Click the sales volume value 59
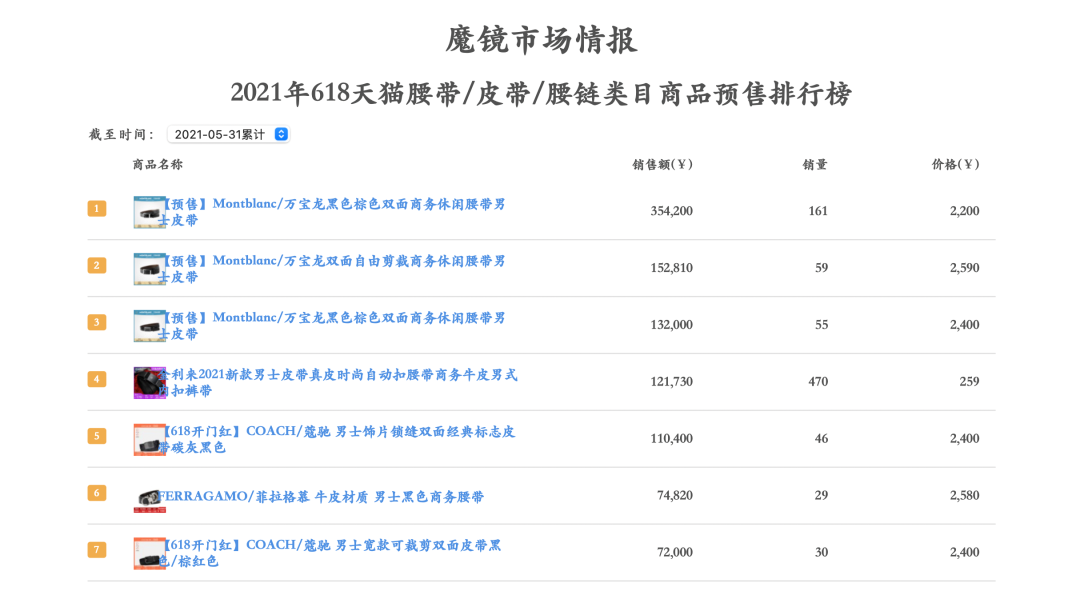Image resolution: width=1080 pixels, height=591 pixels. click(822, 268)
